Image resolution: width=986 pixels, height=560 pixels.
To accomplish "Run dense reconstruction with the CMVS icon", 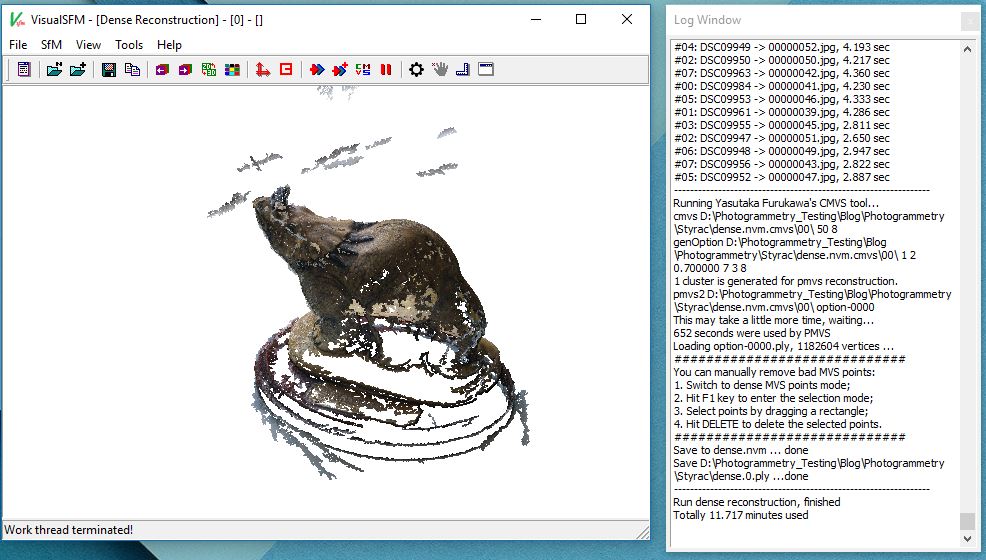I will point(363,70).
